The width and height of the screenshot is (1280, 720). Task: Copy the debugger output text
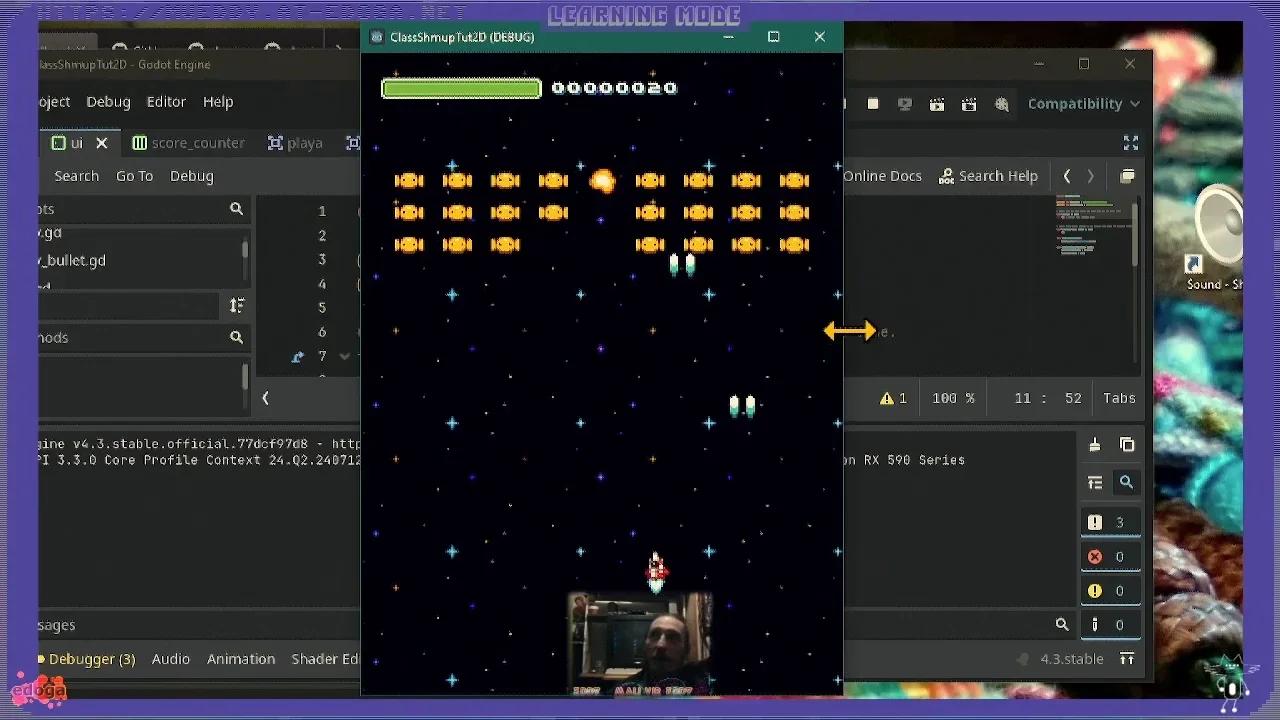coord(1127,444)
